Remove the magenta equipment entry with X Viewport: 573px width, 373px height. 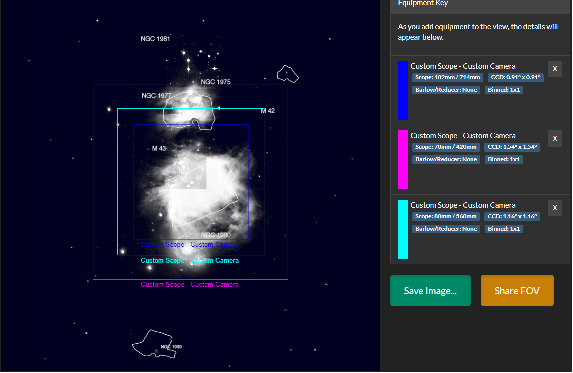555,138
